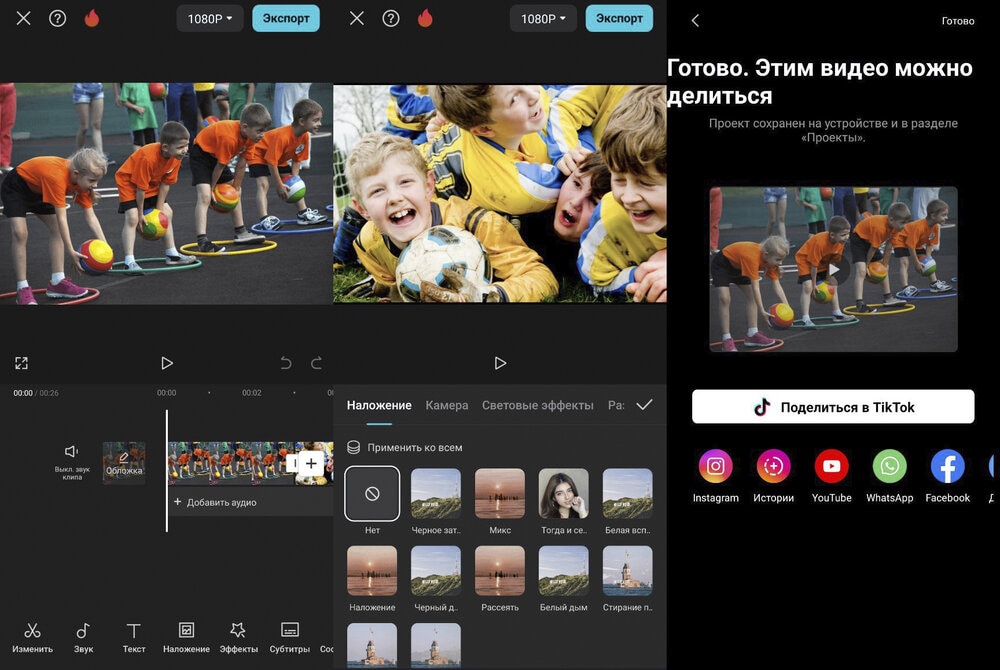Choose the Микс transition
Viewport: 1000px width, 670px height.
500,493
